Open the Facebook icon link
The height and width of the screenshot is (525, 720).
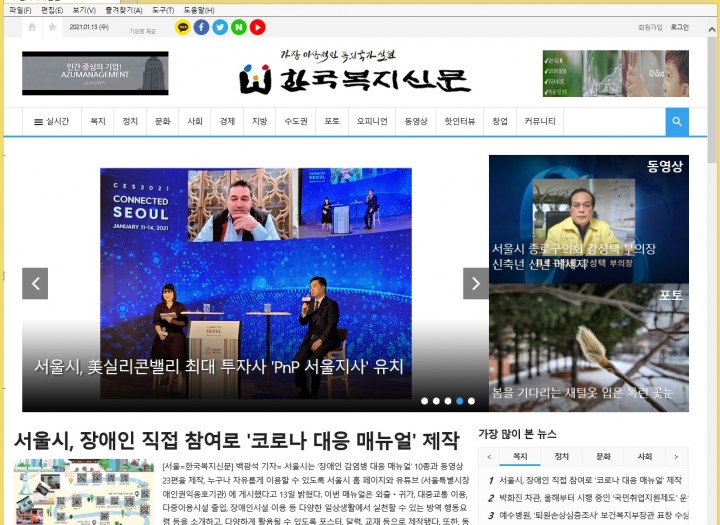coord(201,27)
